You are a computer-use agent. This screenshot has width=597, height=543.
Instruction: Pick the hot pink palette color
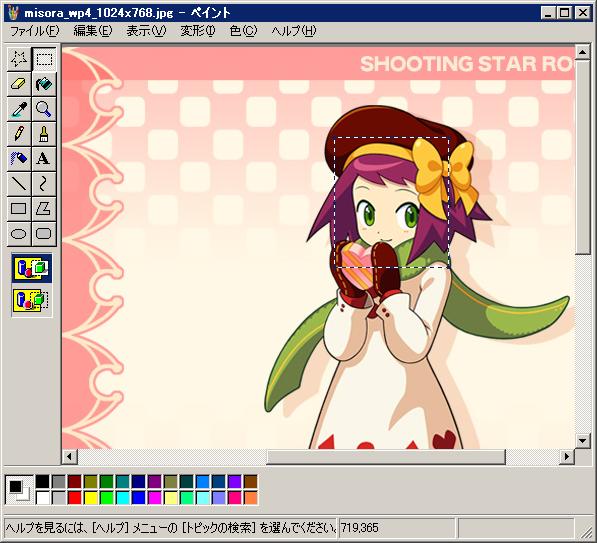pos(235,498)
